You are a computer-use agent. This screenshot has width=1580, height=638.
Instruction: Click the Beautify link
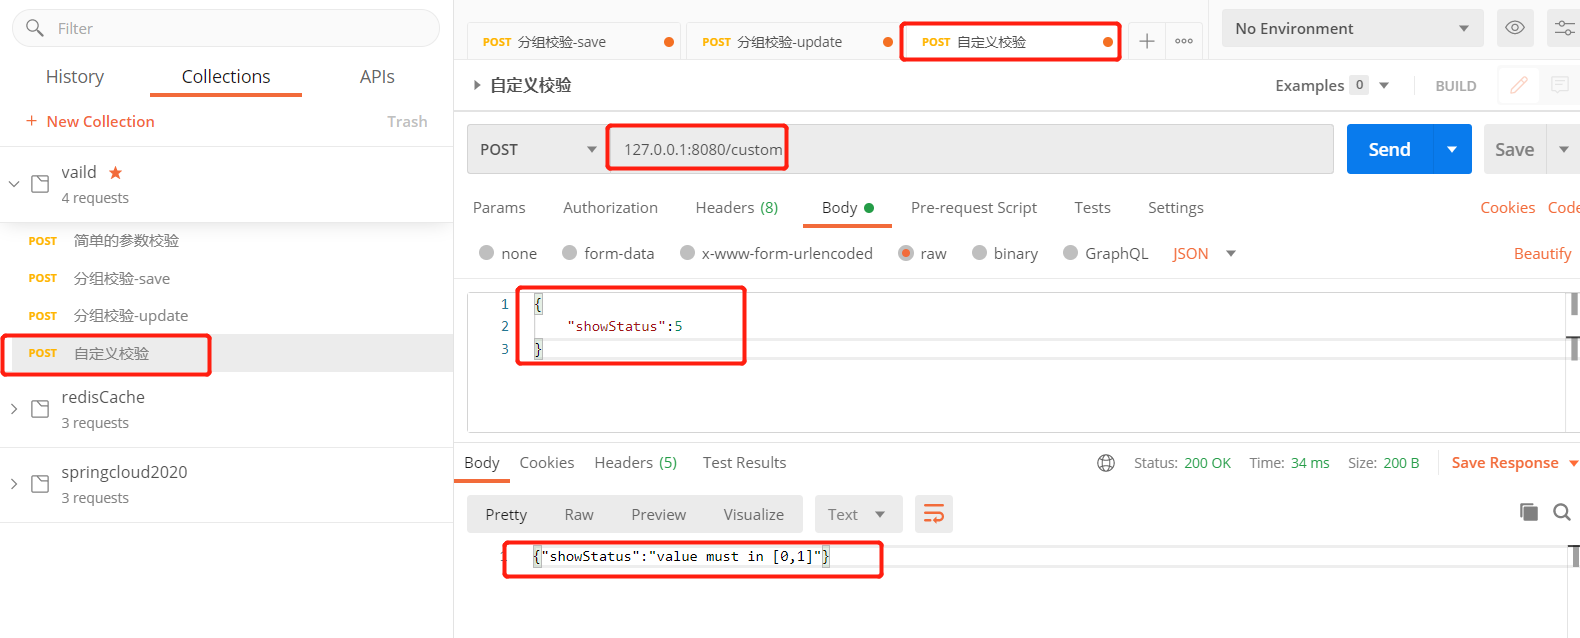point(1542,253)
